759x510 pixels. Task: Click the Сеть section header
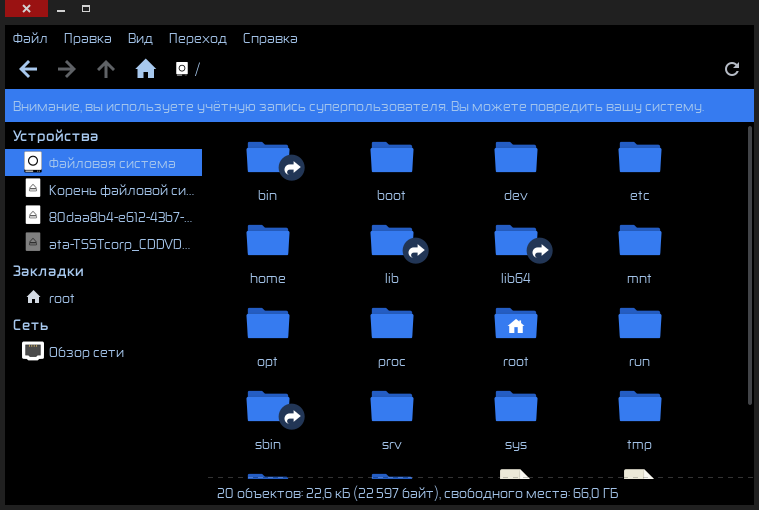[30, 325]
